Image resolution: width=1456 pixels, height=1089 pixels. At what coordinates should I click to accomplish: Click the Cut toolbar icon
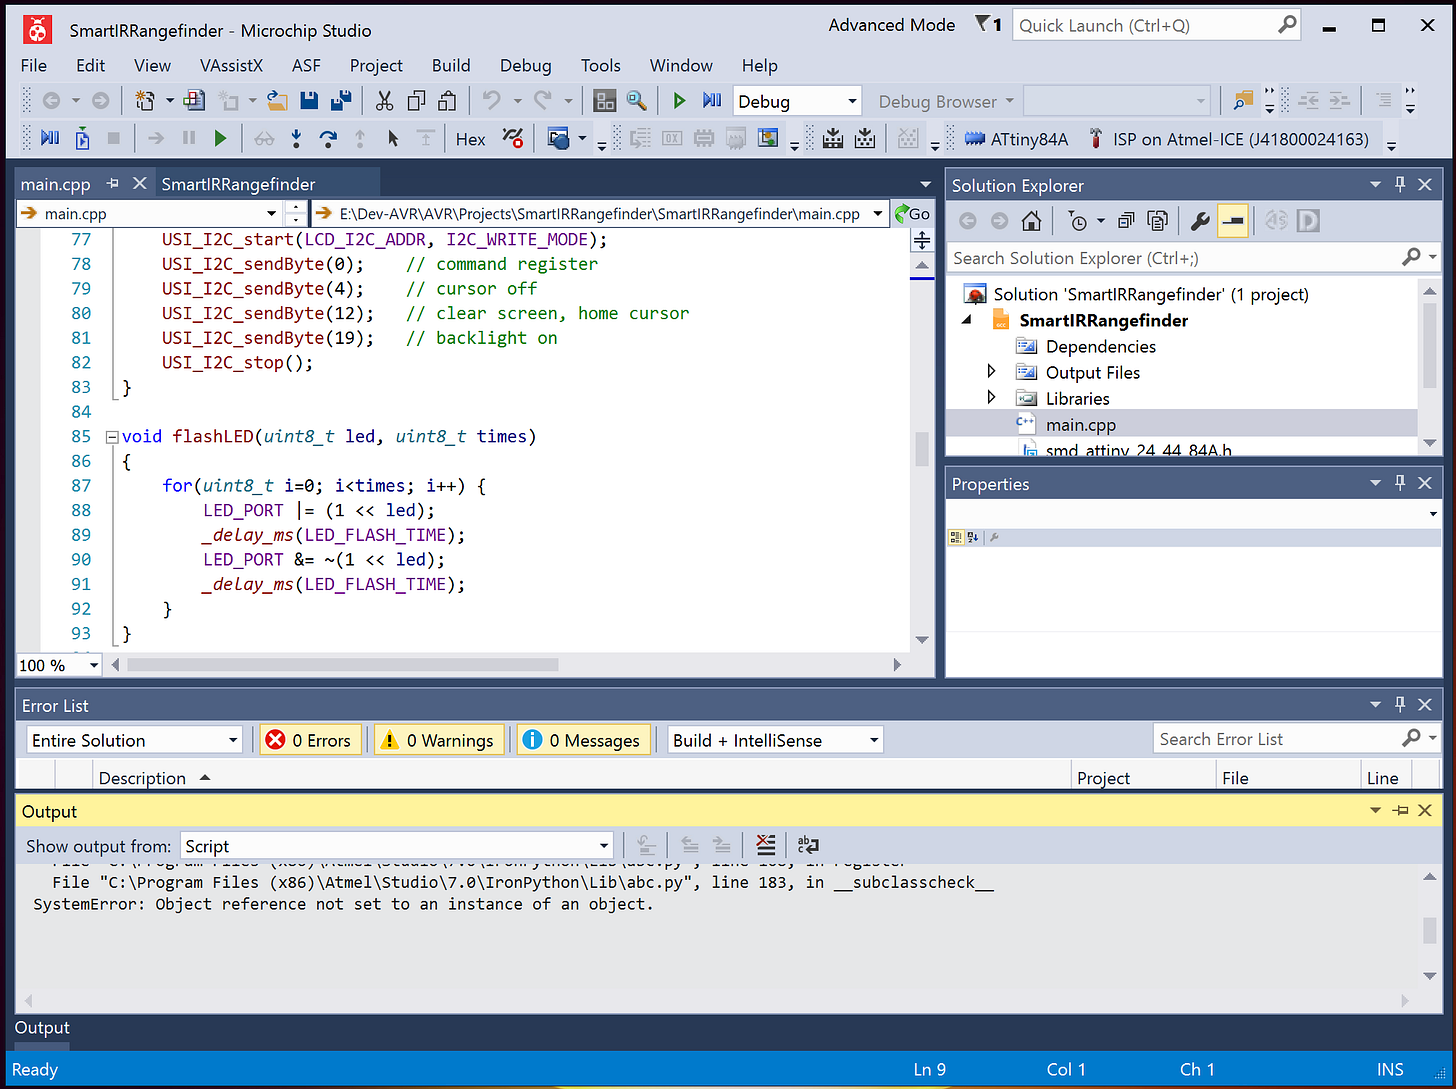coord(384,100)
